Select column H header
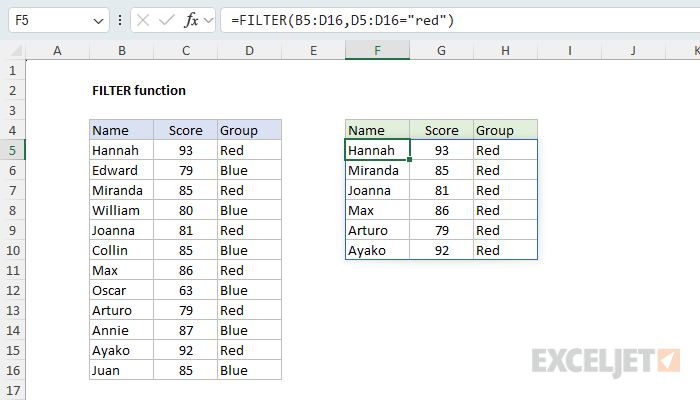 pyautogui.click(x=505, y=50)
